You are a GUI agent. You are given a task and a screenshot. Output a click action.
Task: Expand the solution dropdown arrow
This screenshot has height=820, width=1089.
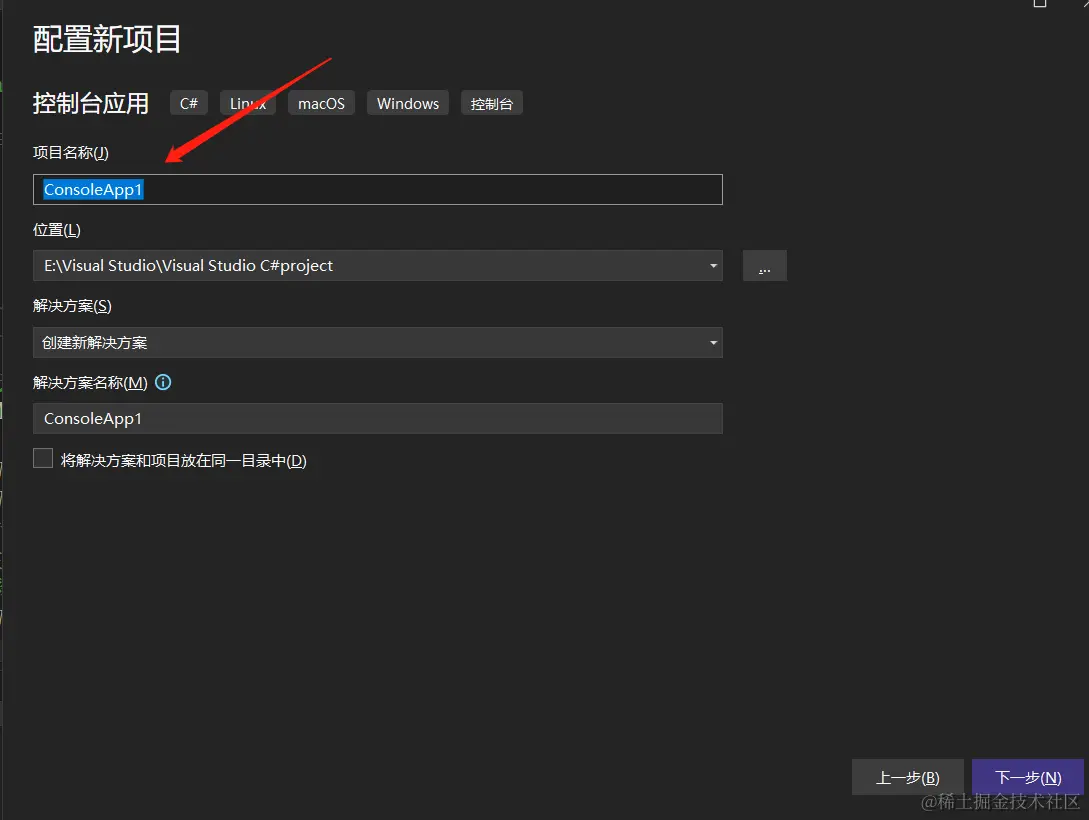click(x=713, y=342)
